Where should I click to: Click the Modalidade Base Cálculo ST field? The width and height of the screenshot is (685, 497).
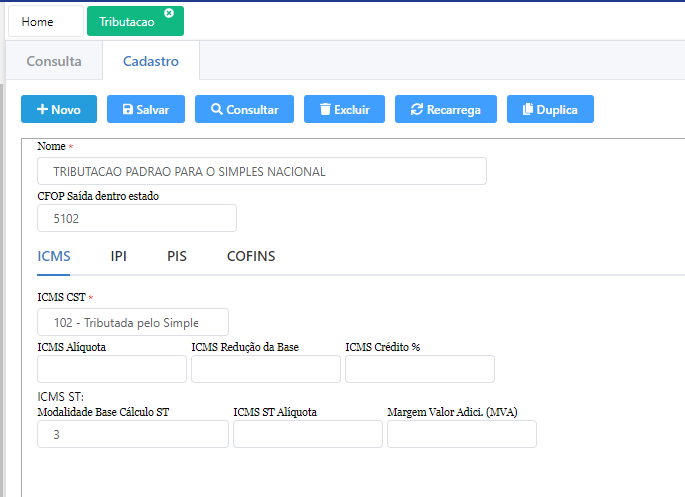pos(132,434)
